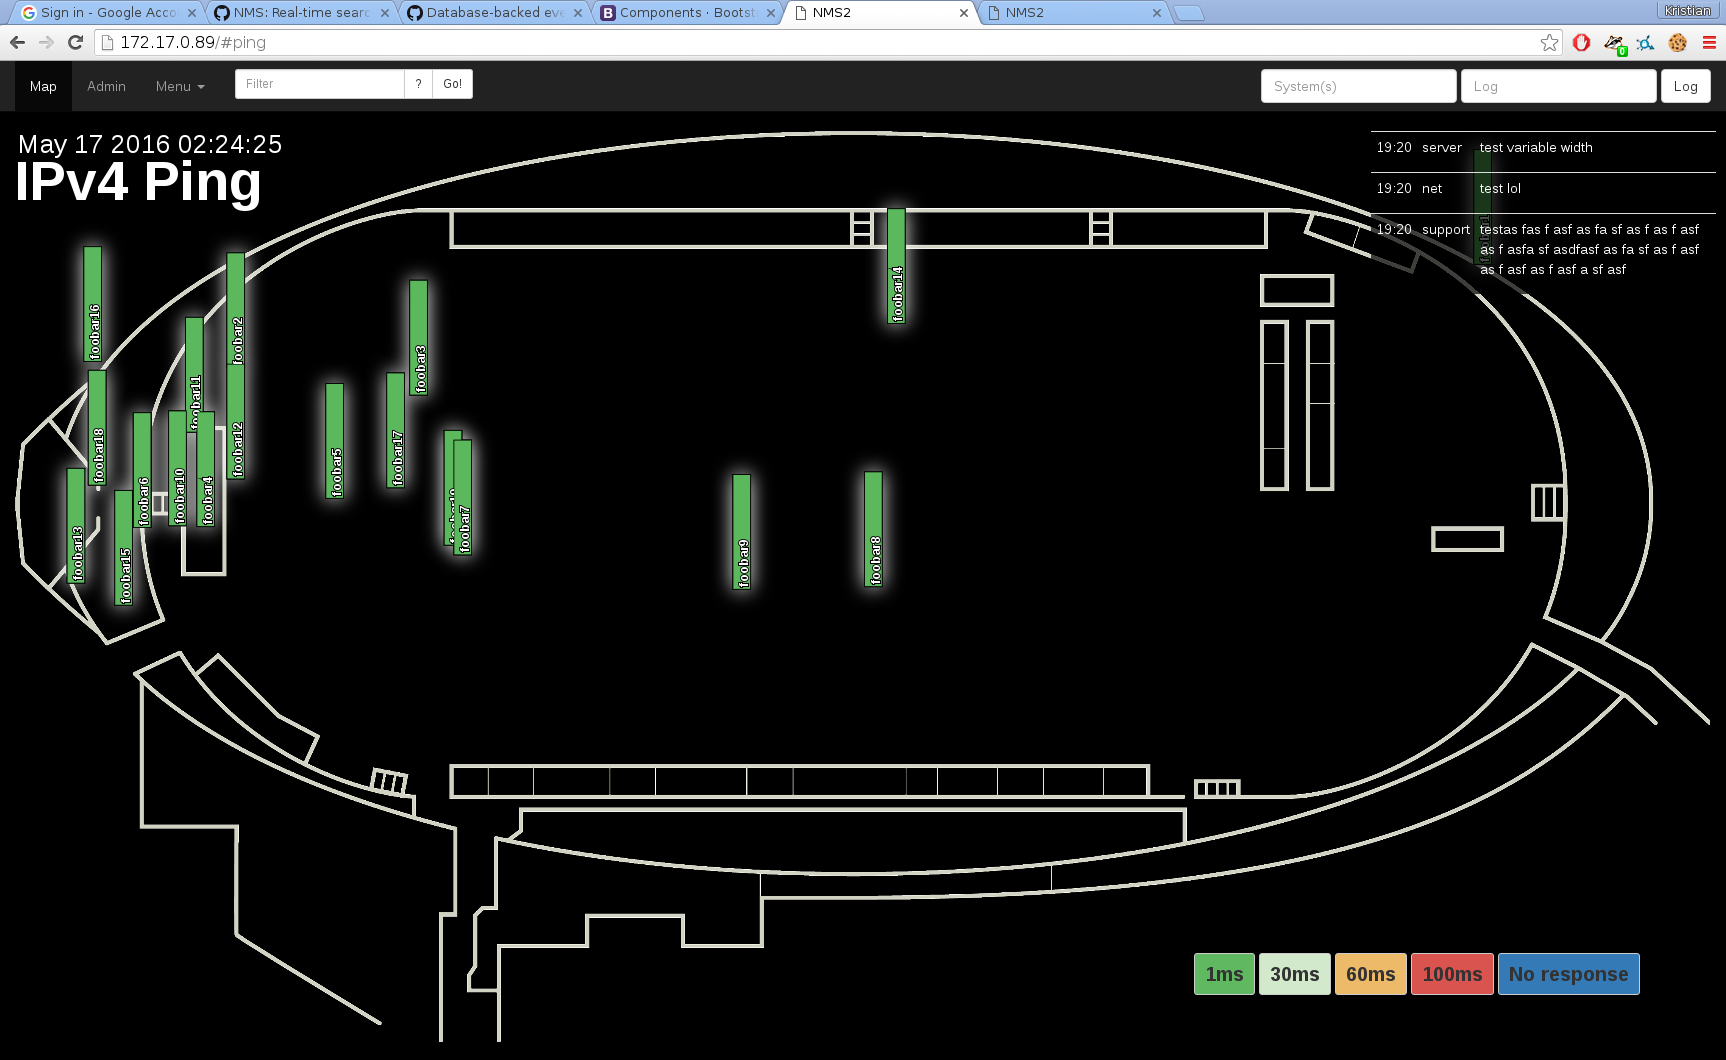Switch to Components Bootstrap tab
The height and width of the screenshot is (1060, 1726).
(687, 13)
